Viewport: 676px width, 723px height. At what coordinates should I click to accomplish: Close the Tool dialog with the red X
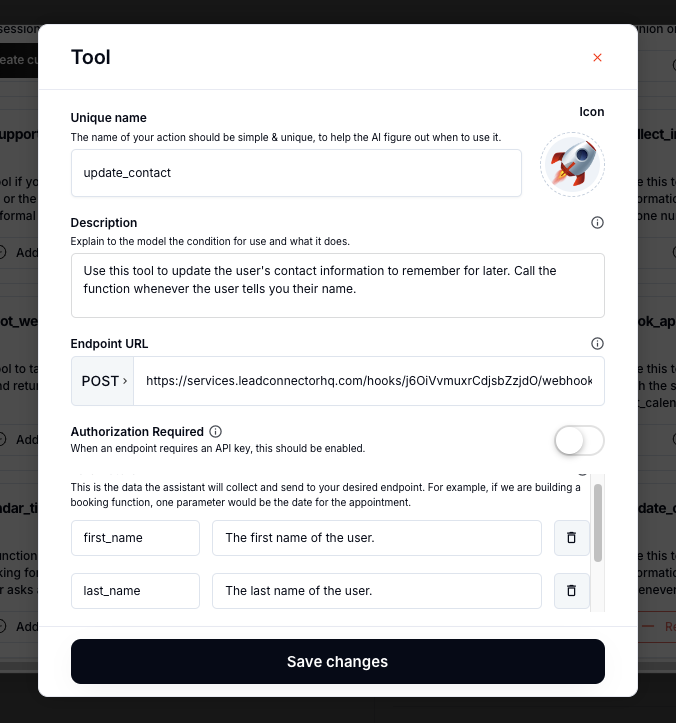pos(598,58)
